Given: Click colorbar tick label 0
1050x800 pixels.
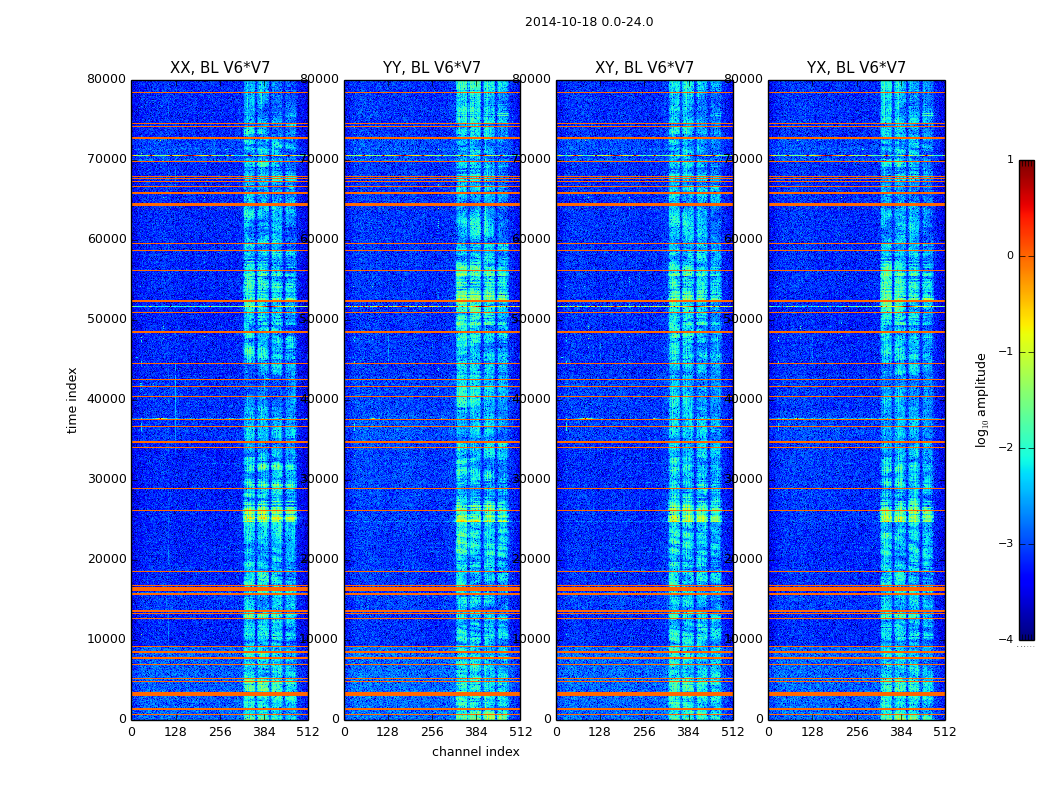Looking at the screenshot, I should (x=1009, y=256).
